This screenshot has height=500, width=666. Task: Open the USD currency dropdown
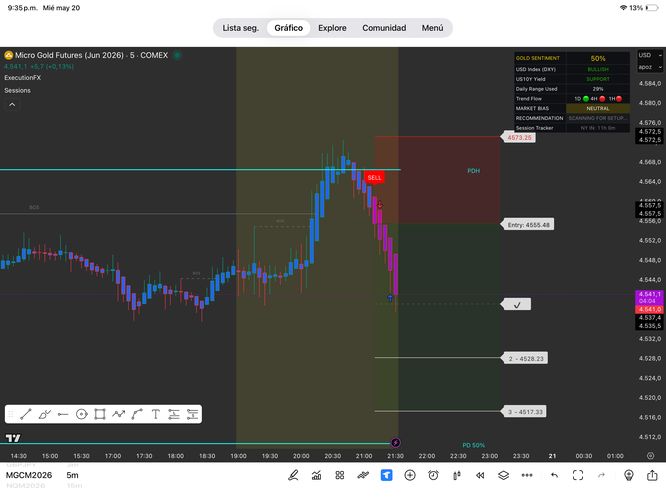tap(650, 55)
